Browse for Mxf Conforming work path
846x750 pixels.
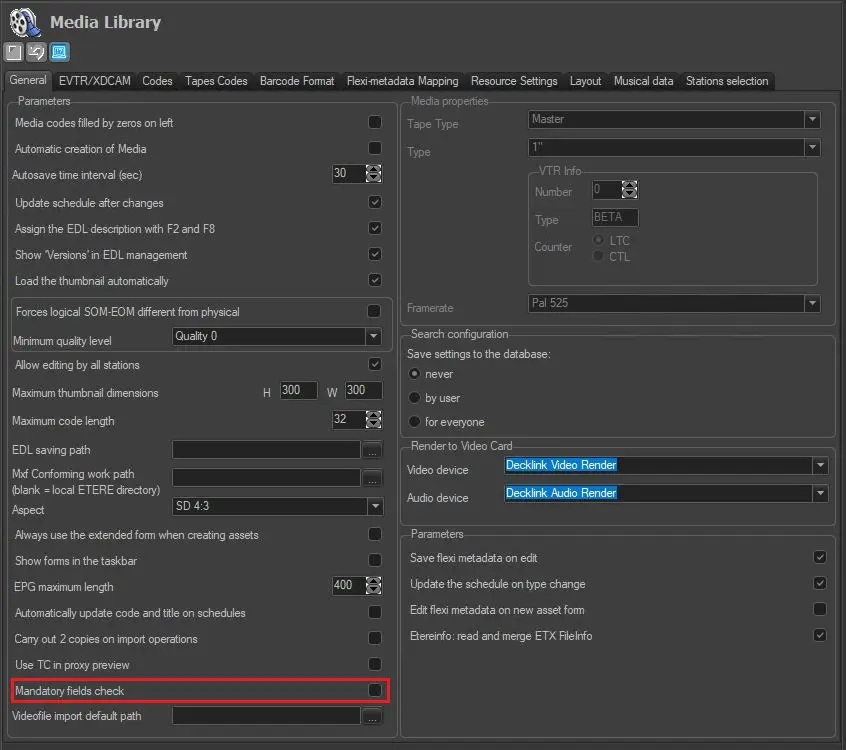[372, 478]
